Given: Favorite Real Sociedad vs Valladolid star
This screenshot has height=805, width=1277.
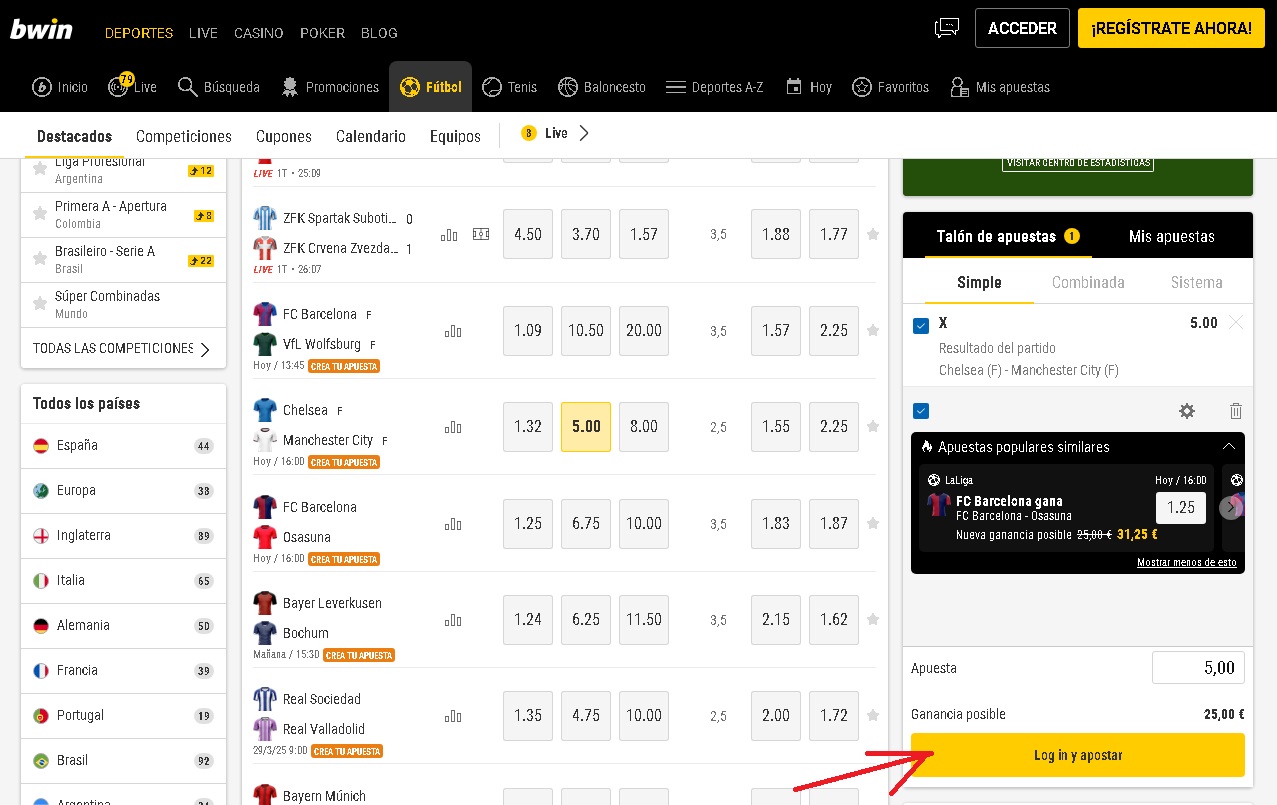Looking at the screenshot, I should click(873, 715).
